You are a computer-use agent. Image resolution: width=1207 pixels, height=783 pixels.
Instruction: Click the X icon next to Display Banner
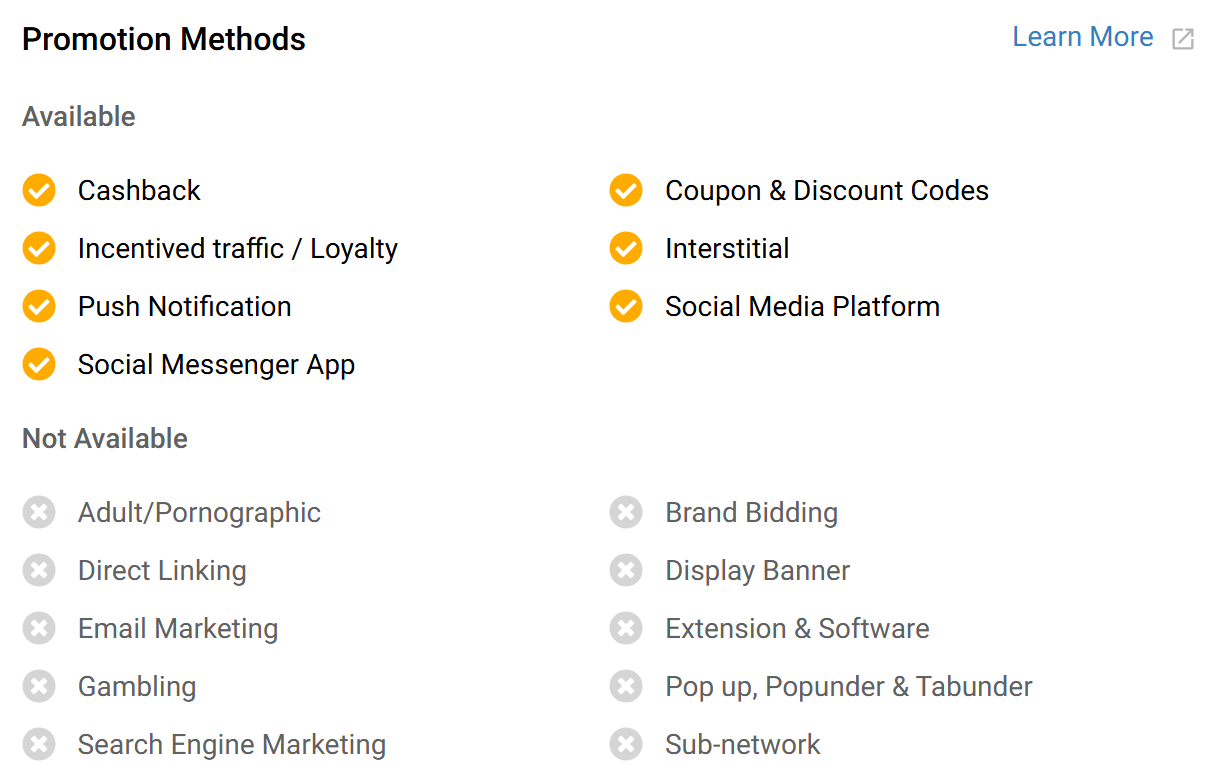point(626,571)
